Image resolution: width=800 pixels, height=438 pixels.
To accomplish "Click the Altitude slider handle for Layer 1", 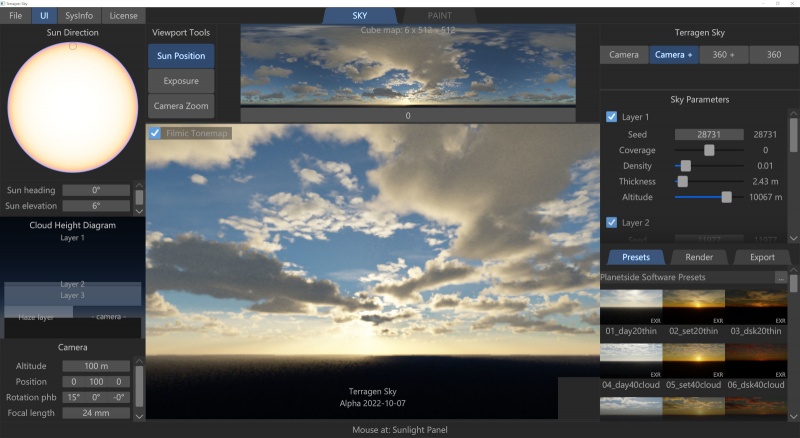I will (727, 197).
